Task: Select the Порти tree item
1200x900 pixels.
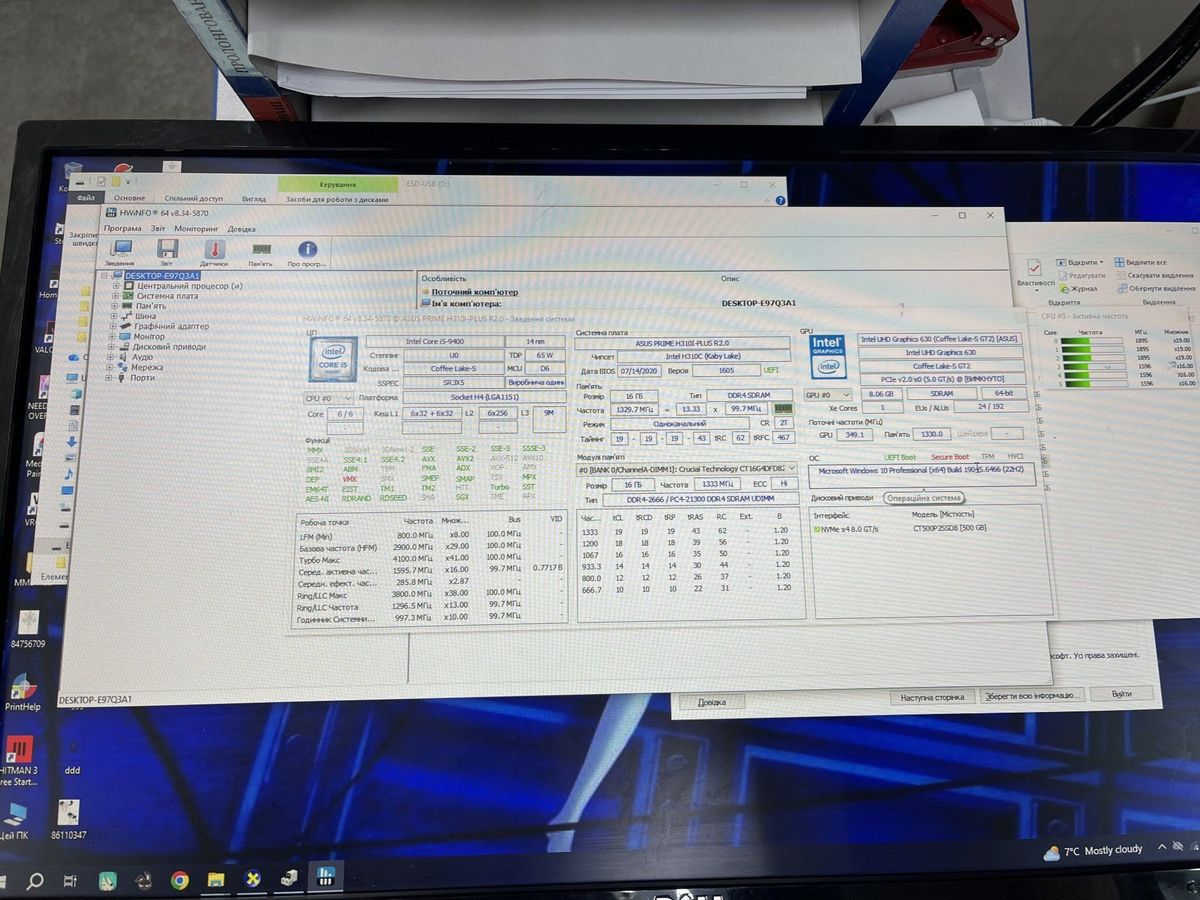Action: pos(142,378)
